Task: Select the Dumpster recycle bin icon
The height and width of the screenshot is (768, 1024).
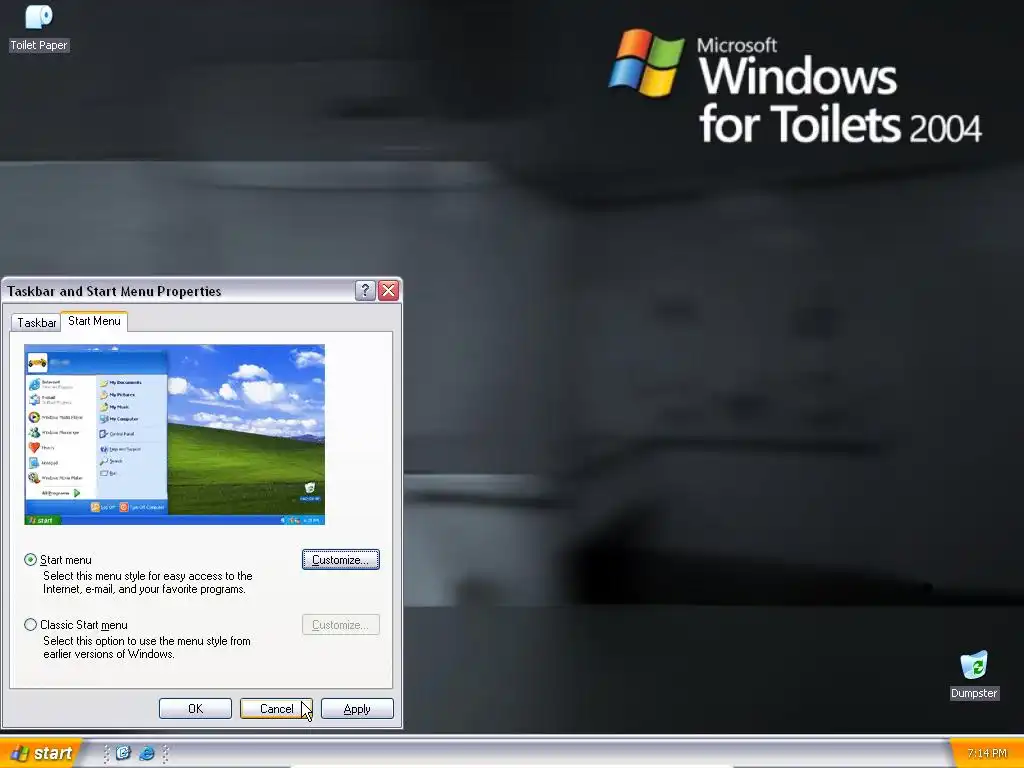Action: [x=974, y=675]
